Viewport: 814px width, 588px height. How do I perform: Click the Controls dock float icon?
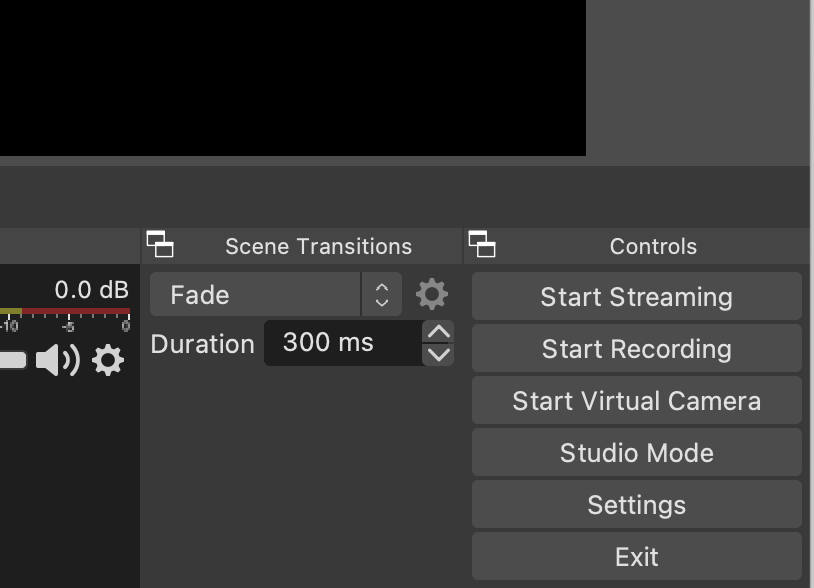[x=482, y=244]
